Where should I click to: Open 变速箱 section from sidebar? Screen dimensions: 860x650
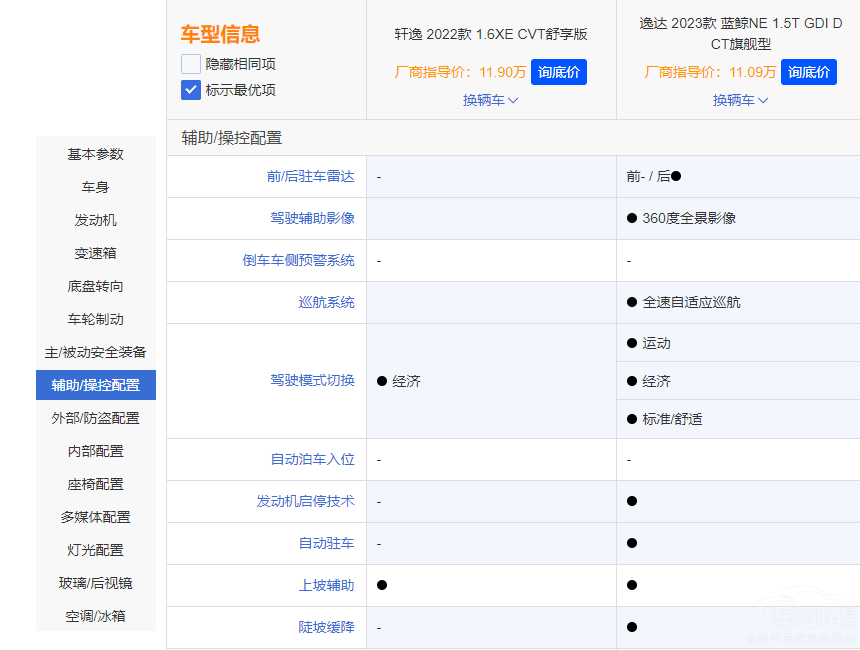(x=96, y=253)
